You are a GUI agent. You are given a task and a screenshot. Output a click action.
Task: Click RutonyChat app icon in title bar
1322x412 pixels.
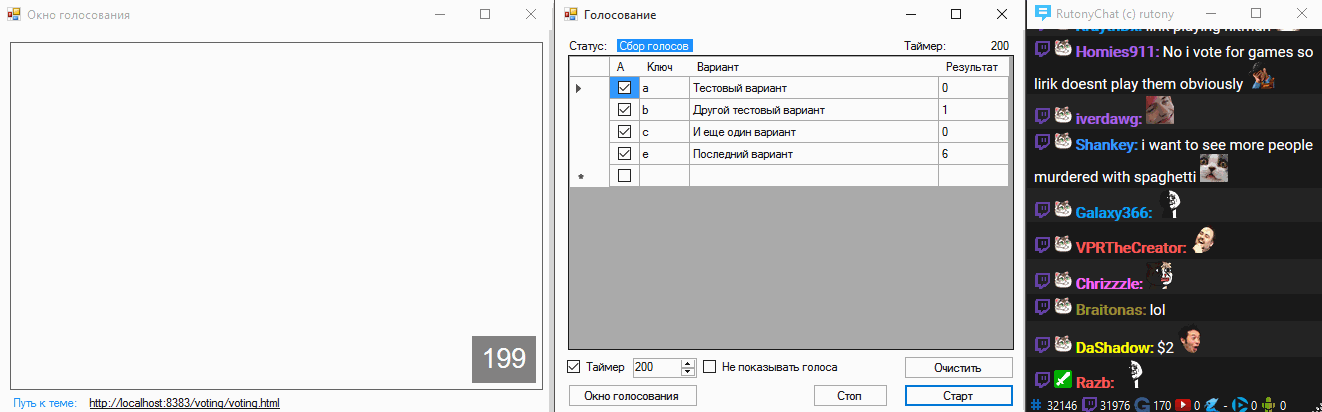1043,14
